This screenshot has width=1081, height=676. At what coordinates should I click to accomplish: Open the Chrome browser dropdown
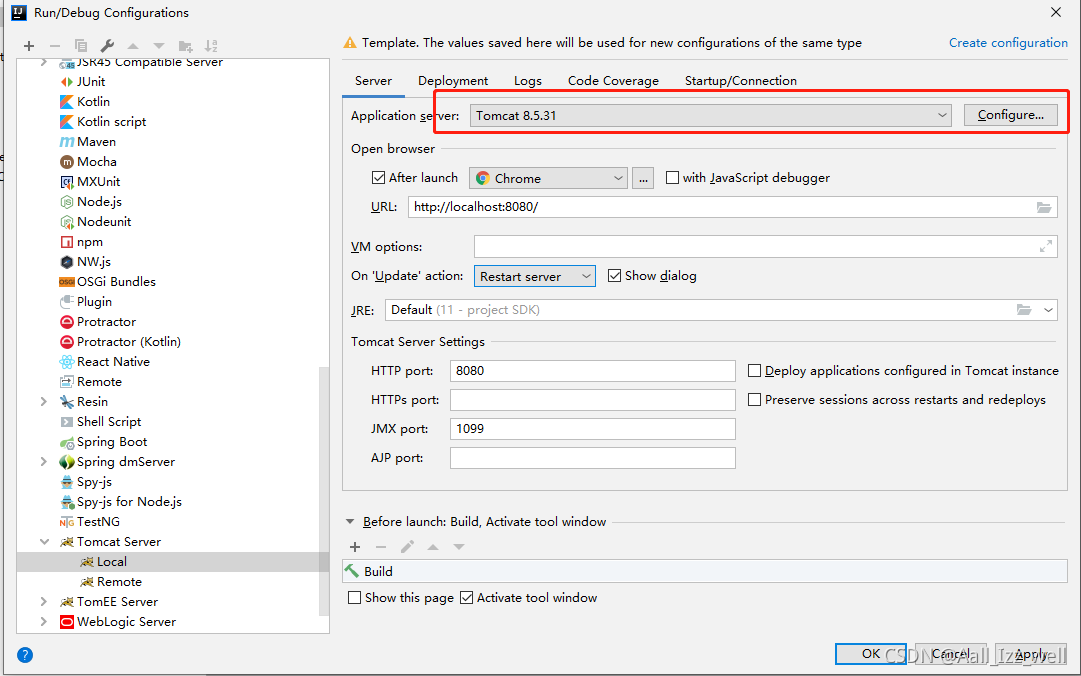point(548,178)
